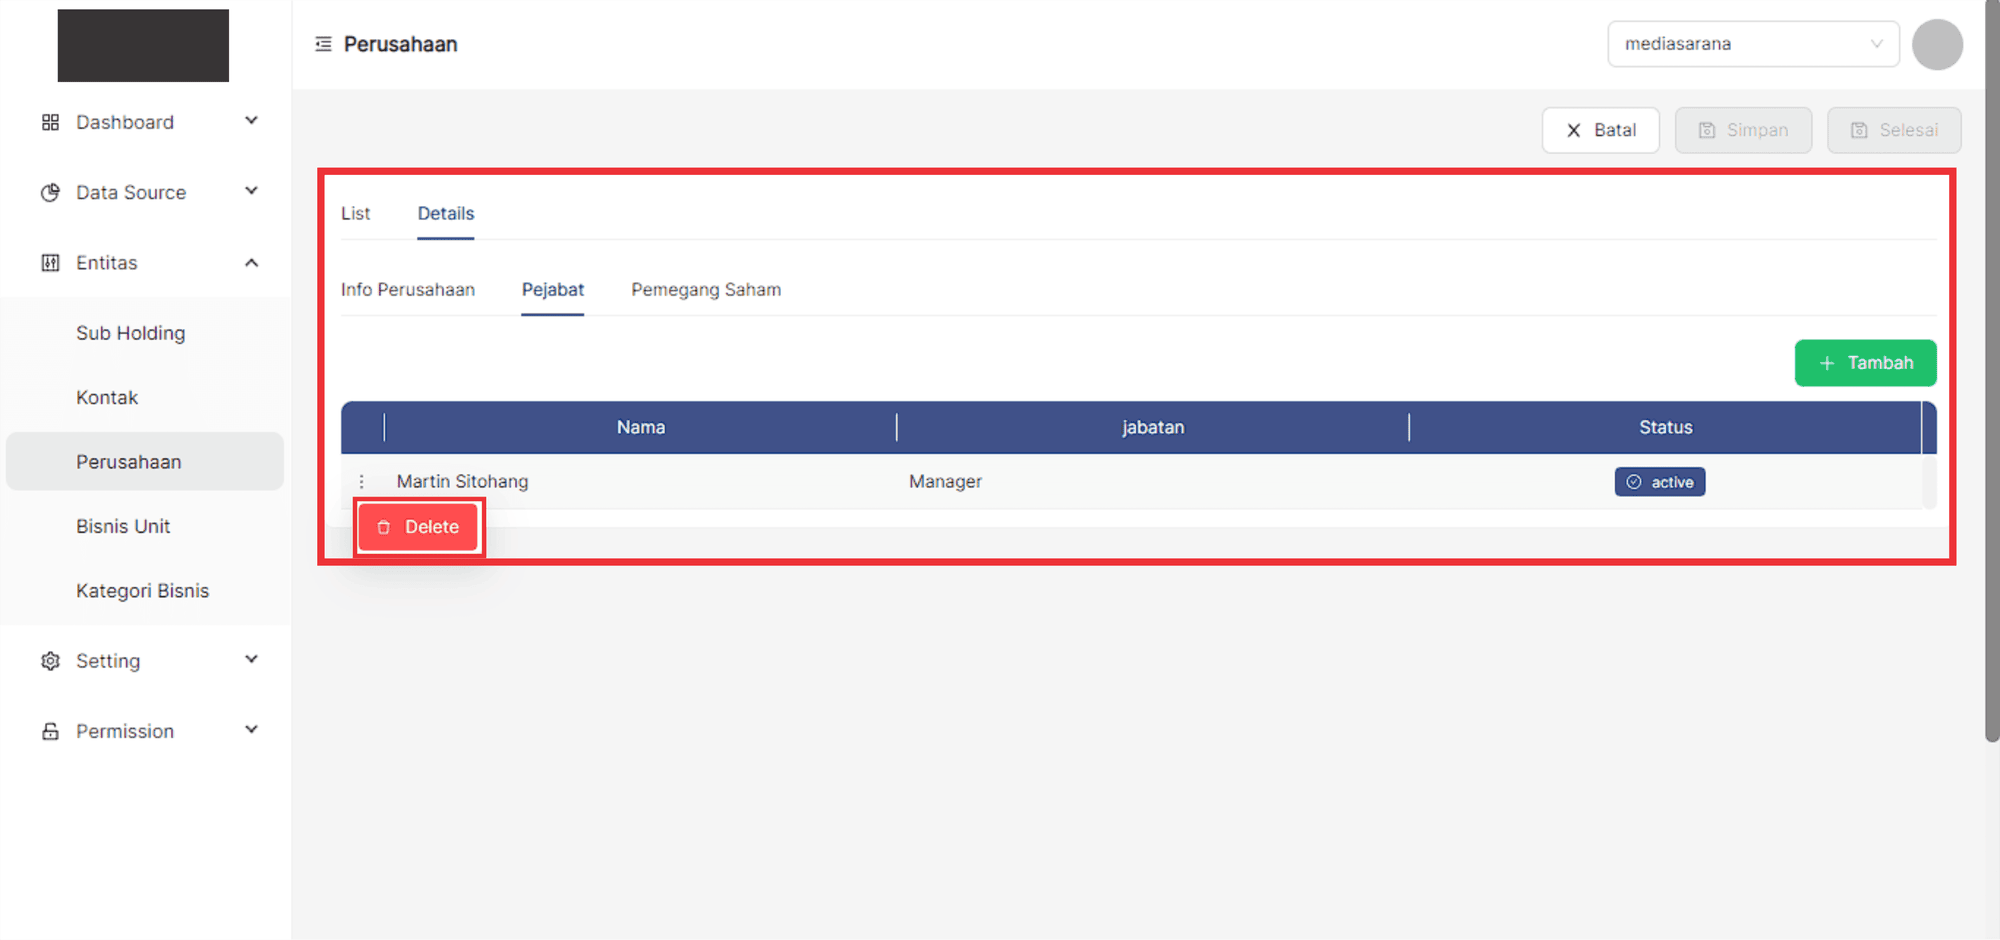The width and height of the screenshot is (2000, 940).
Task: Expand the Permission menu chevron
Action: (x=252, y=730)
